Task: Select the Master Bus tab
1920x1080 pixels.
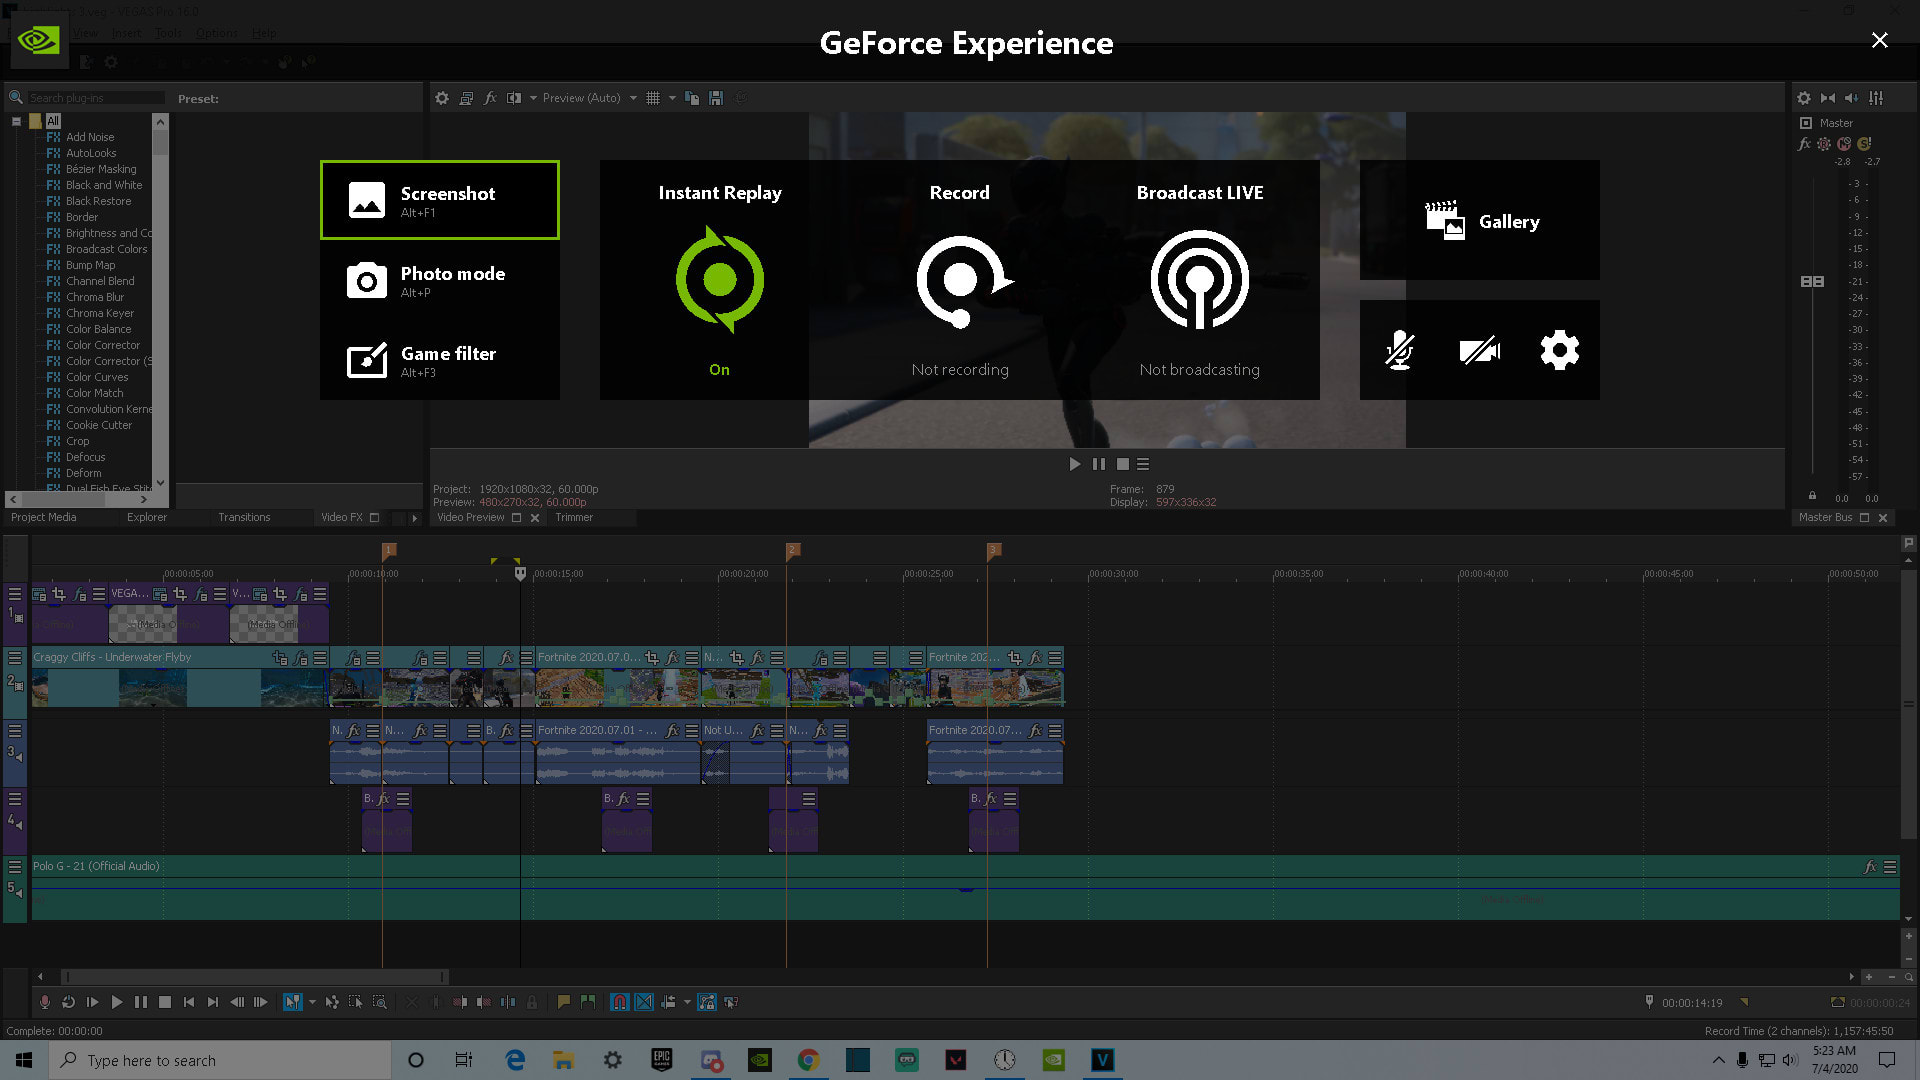Action: [x=1825, y=517]
